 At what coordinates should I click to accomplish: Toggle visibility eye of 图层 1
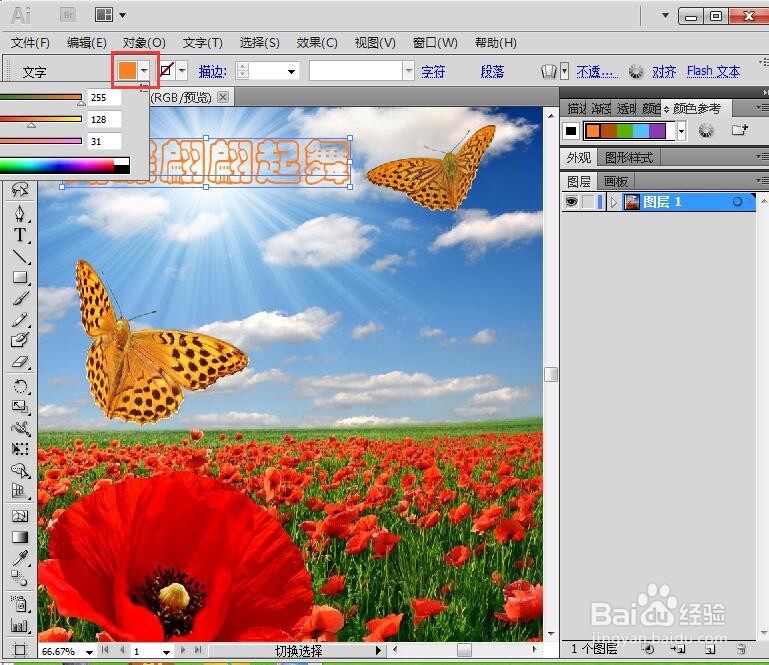[x=571, y=202]
